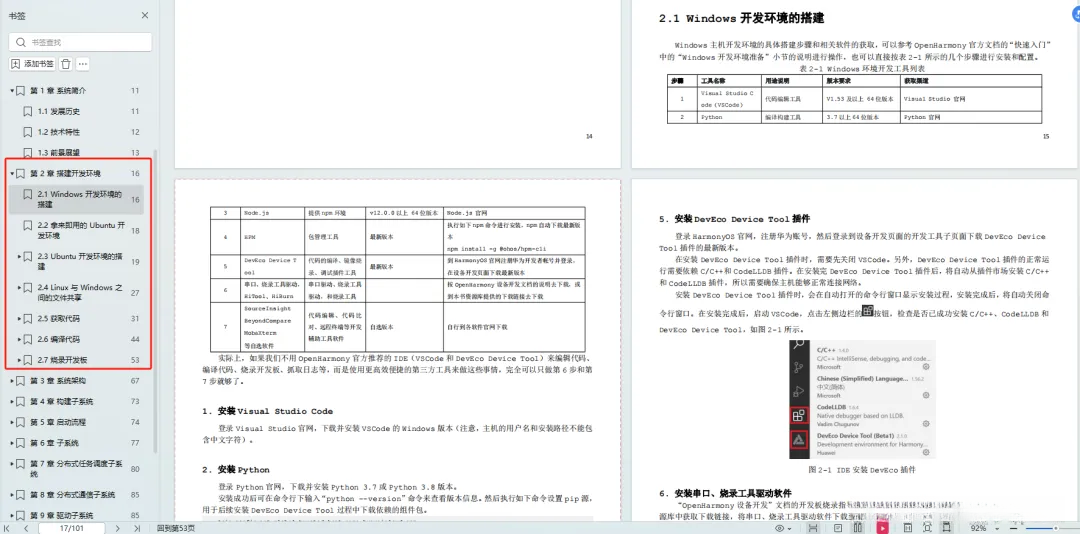This screenshot has height=534, width=1080.
Task: Open the bookmark panel more options (…) button
Action: (83, 63)
